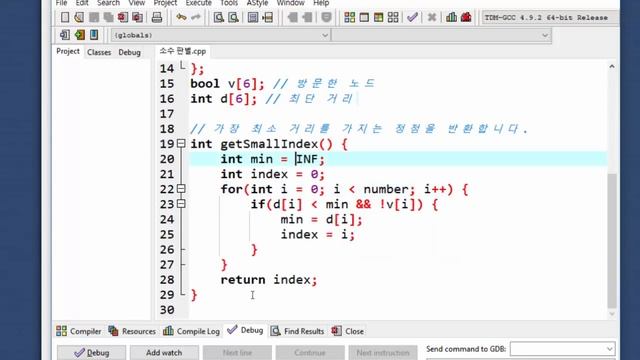Viewport: 640px width, 360px height.
Task: Click the text 'bool v[6];' on line 15
Action: pos(228,84)
